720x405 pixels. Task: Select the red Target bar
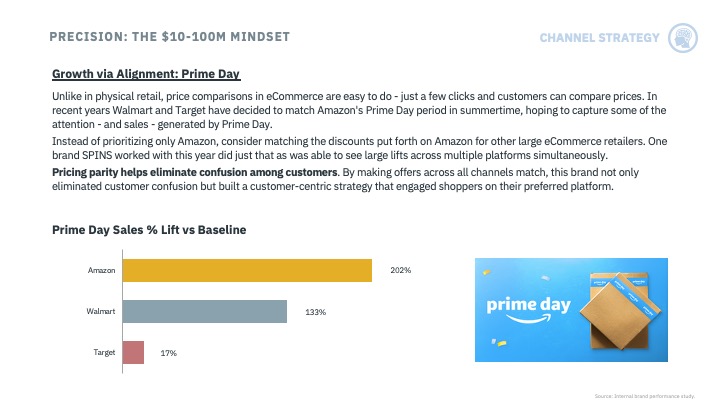133,352
